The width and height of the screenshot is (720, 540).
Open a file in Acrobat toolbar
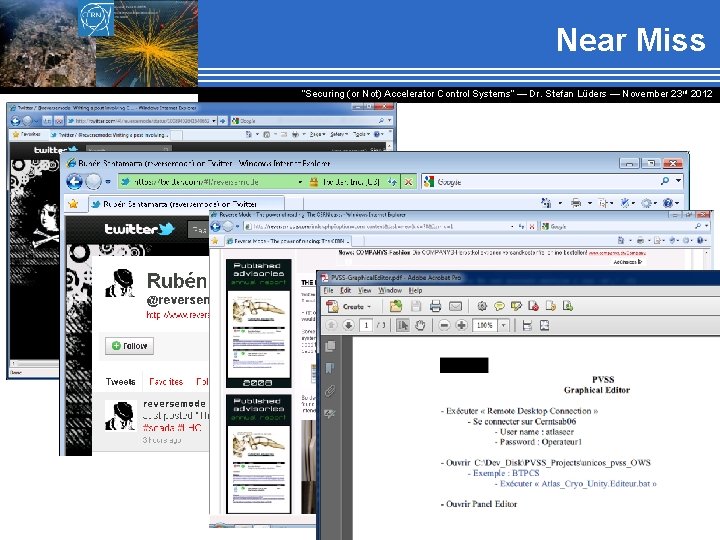[395, 306]
